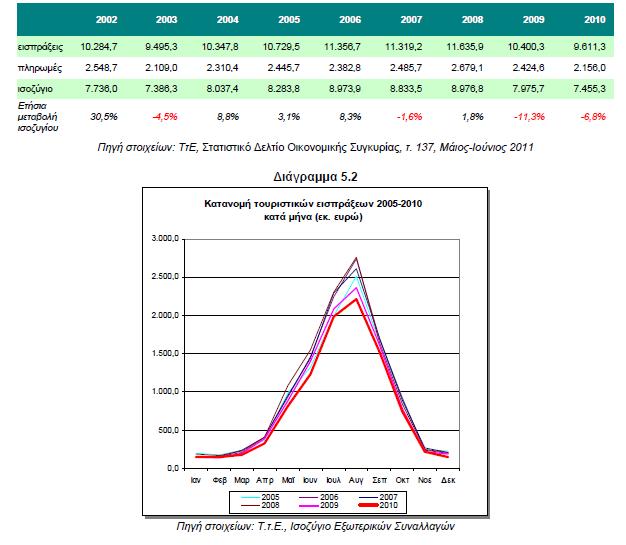
Task: Click cell value 11.635,9
Action: (465, 47)
